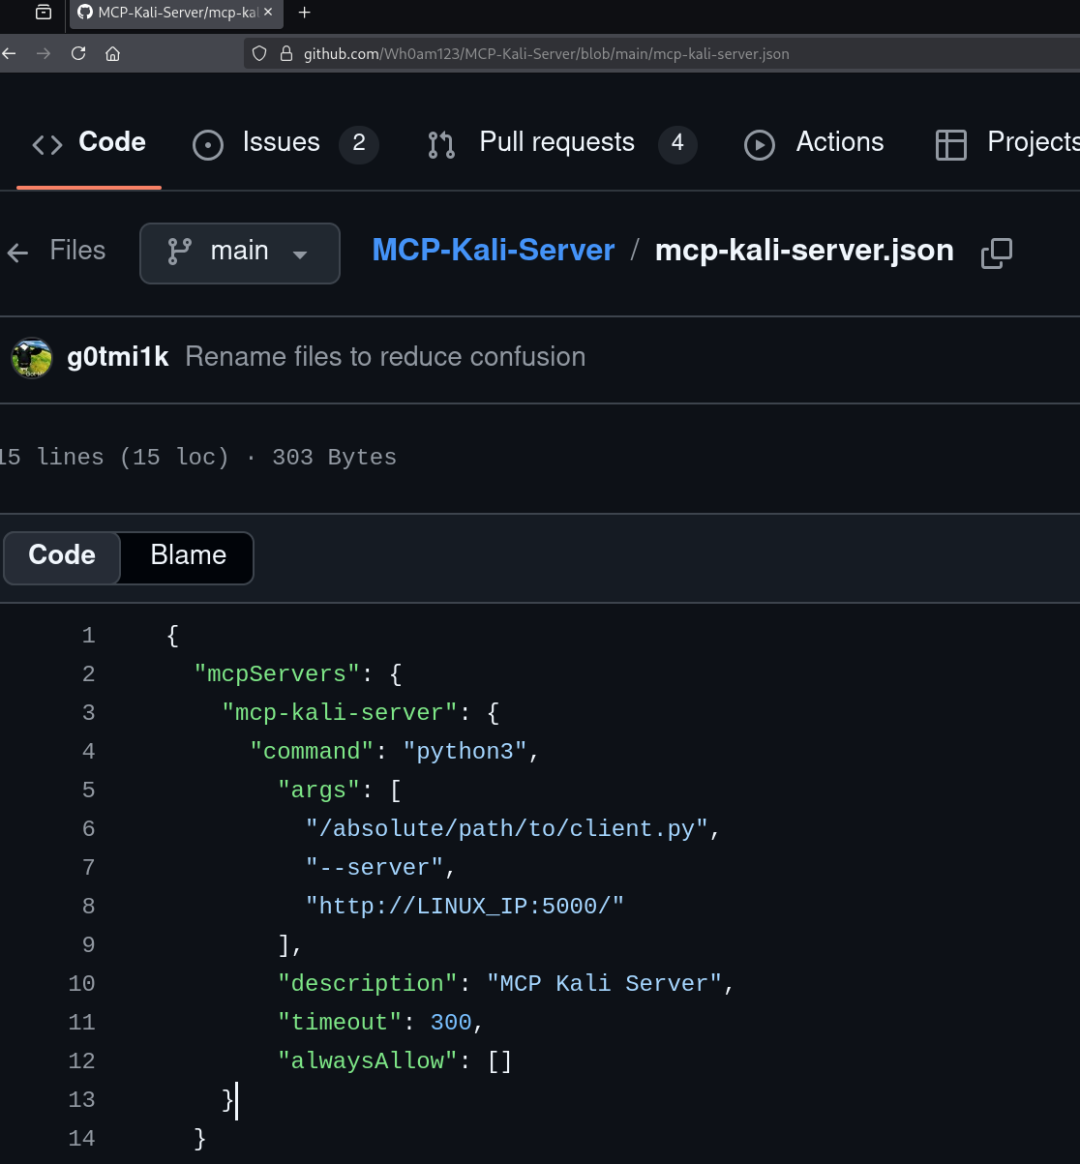1080x1164 pixels.
Task: Open g0tmi1k's avatar image
Action: point(32,358)
